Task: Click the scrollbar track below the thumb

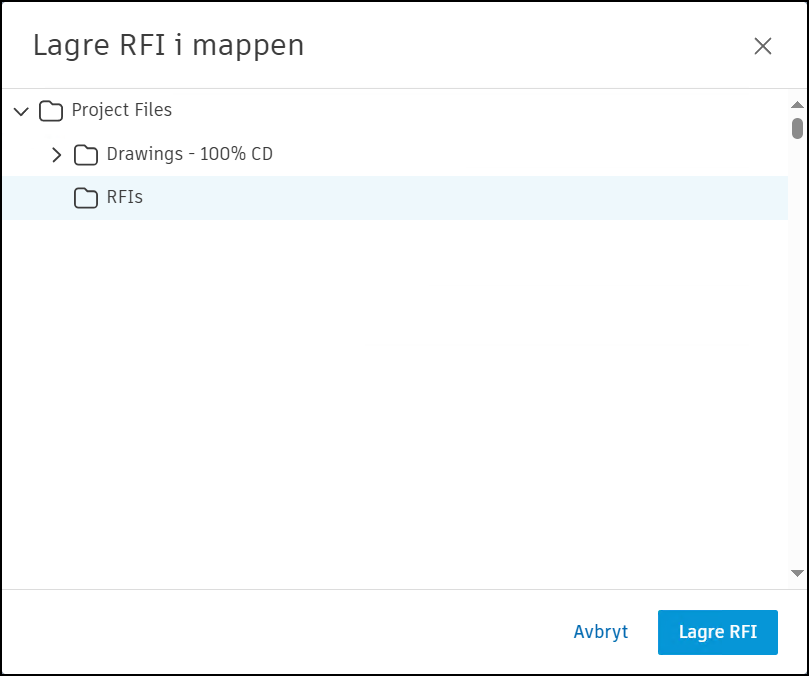Action: [797, 350]
